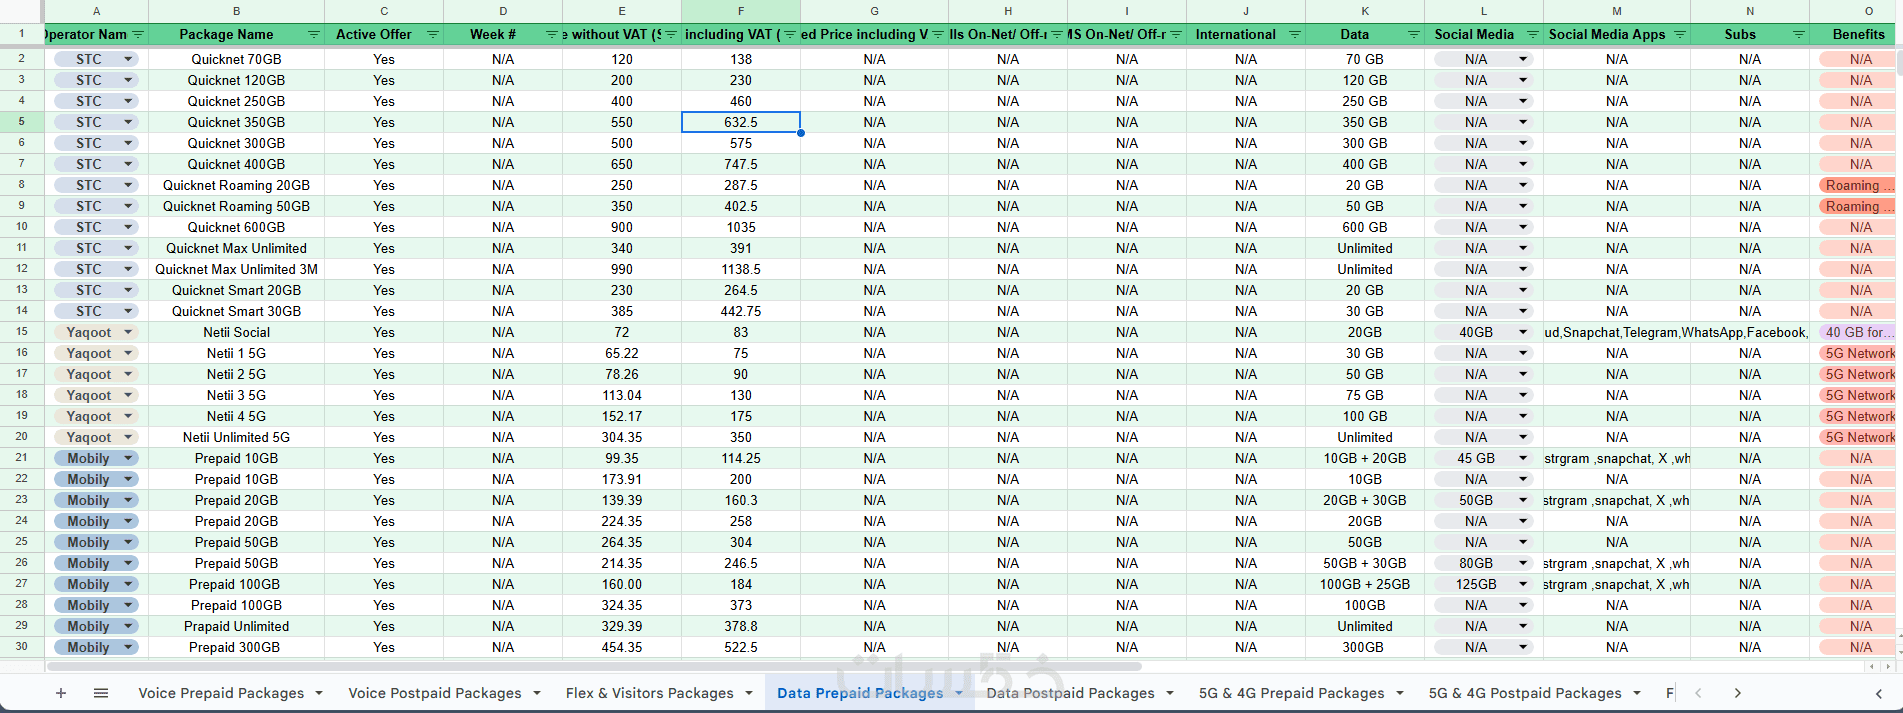The height and width of the screenshot is (713, 1903).
Task: Open the filter for Package Name column
Action: click(x=314, y=34)
